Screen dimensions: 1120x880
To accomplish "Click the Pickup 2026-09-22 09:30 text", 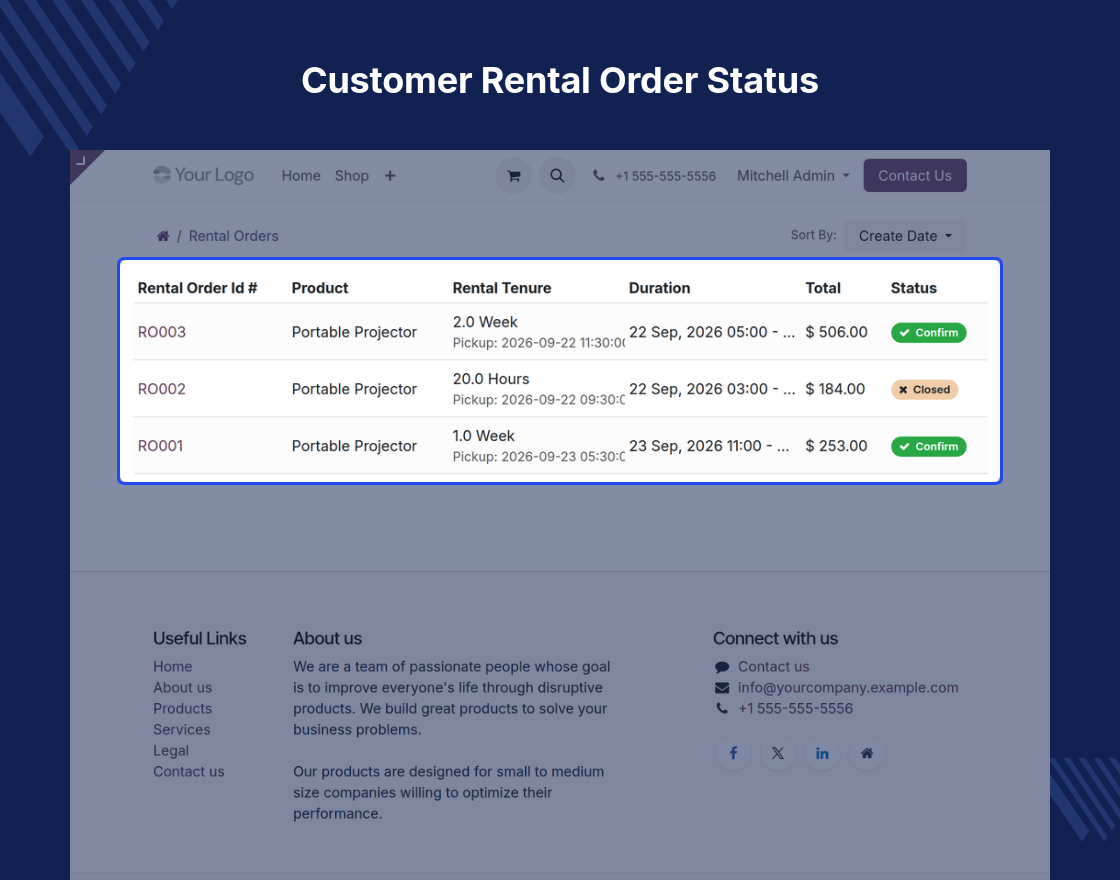I will click(539, 400).
